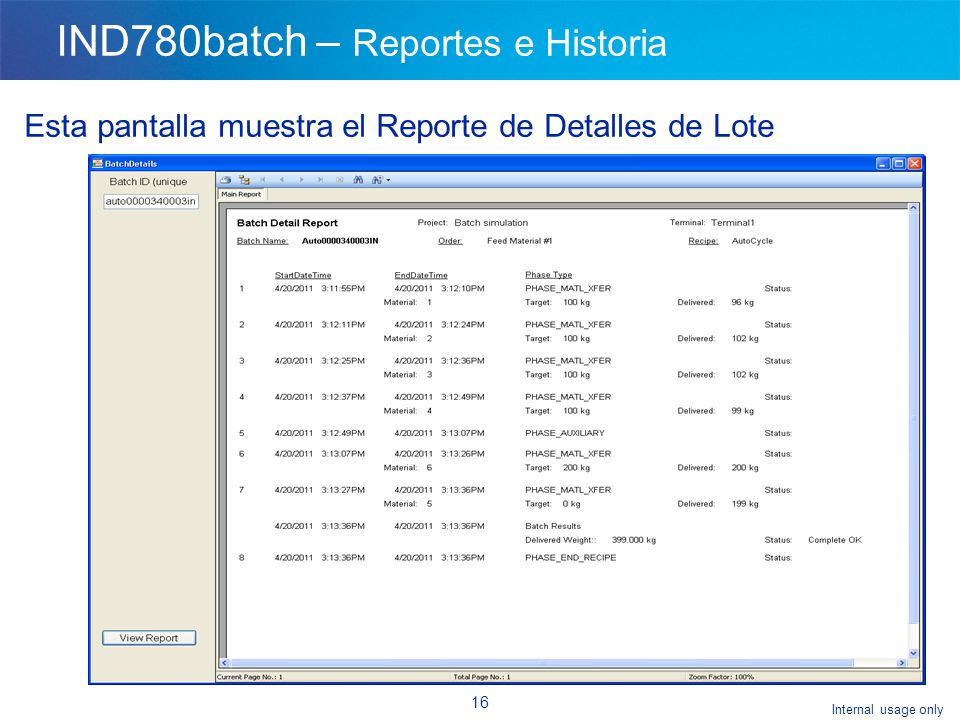
Task: Close the current report view icon
Action: click(x=340, y=180)
